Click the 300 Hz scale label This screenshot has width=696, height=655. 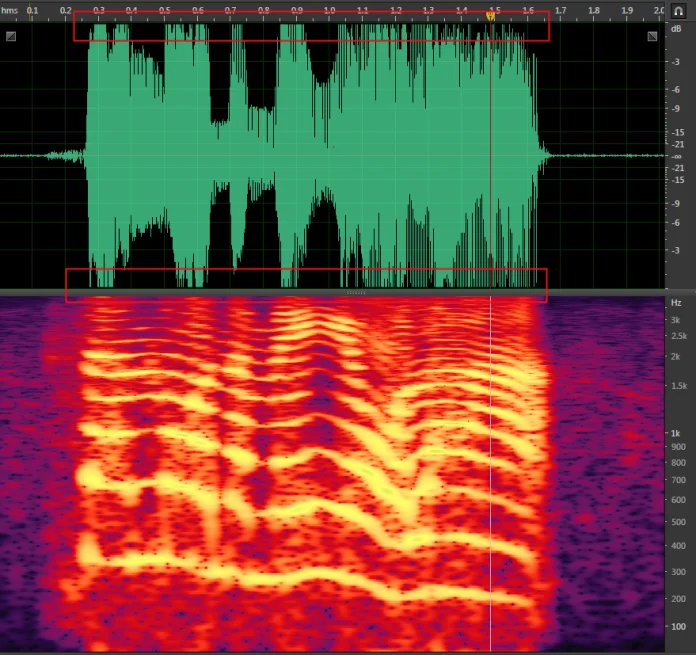[x=678, y=572]
